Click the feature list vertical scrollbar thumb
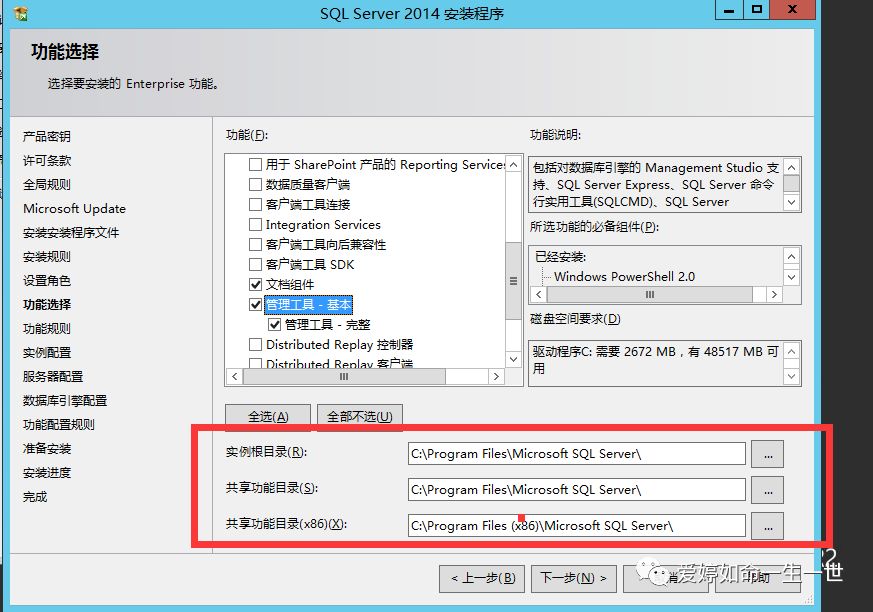The width and height of the screenshot is (873, 612). click(x=513, y=281)
